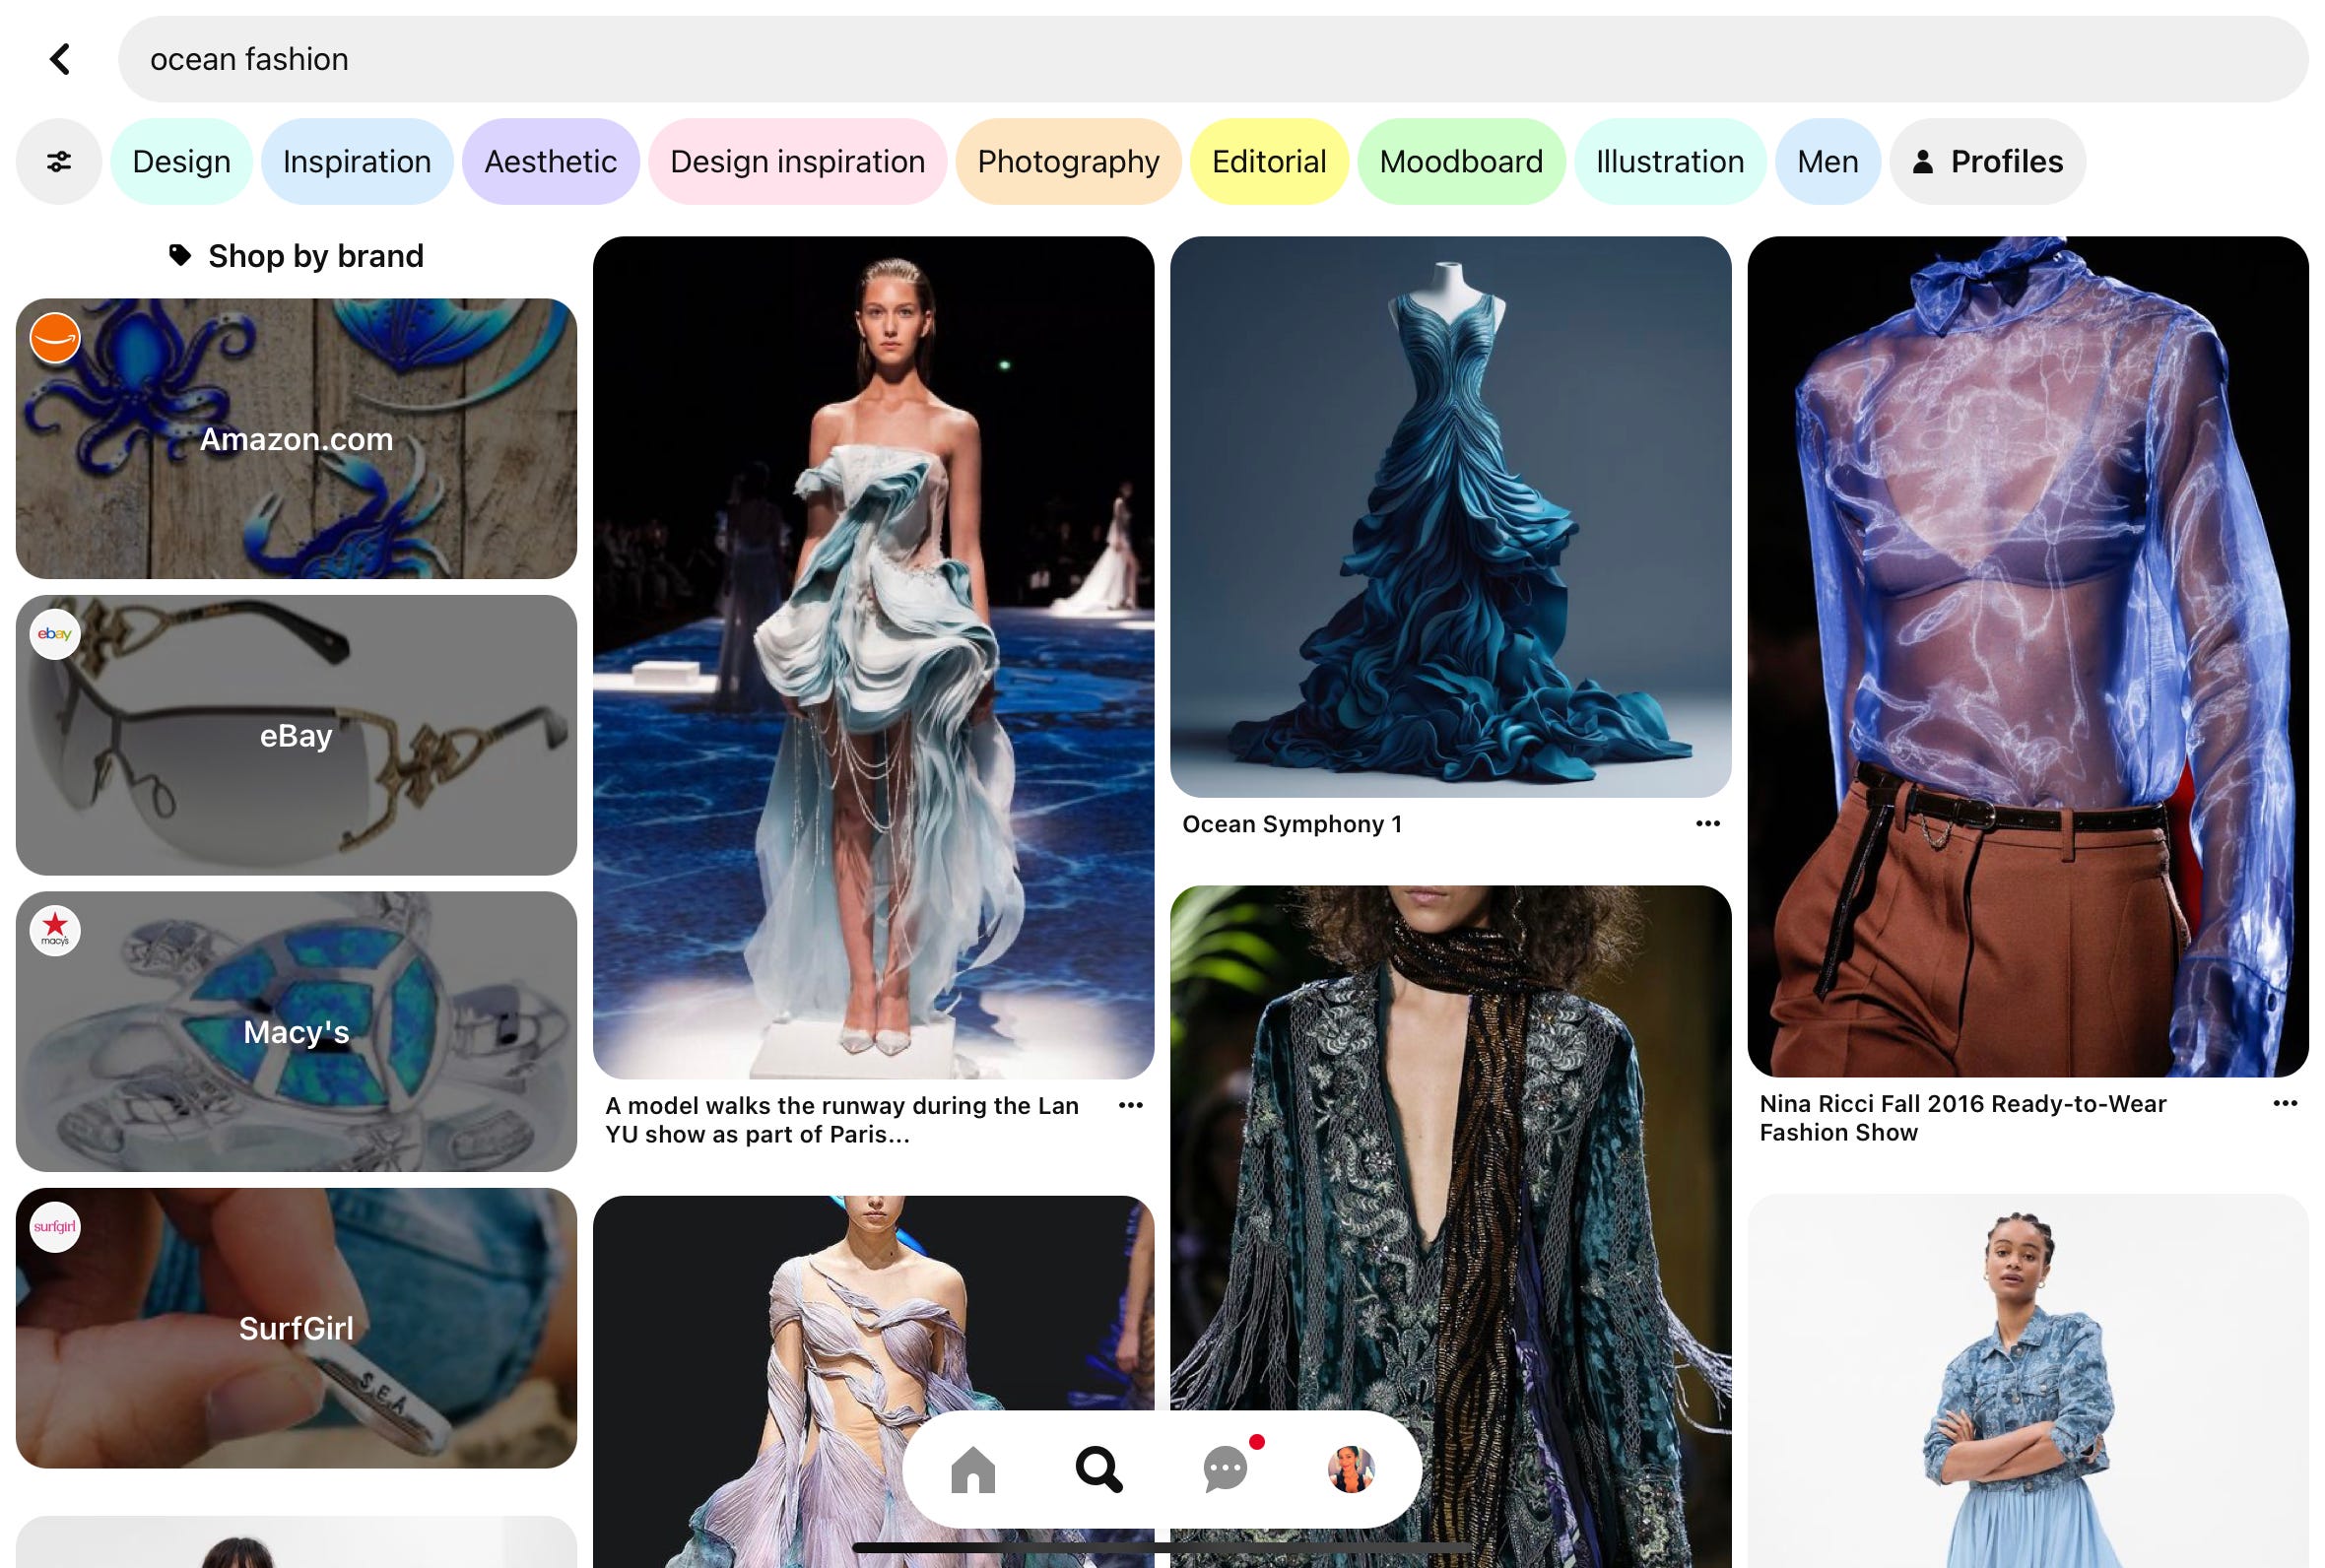The height and width of the screenshot is (1568, 2325).
Task: Click the ocean fashion search field
Action: [x=1213, y=59]
